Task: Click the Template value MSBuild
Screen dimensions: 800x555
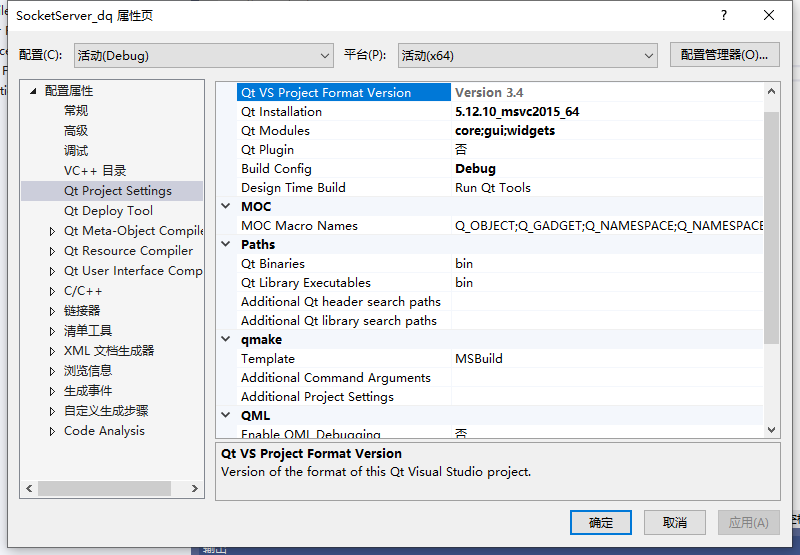Action: click(x=479, y=359)
